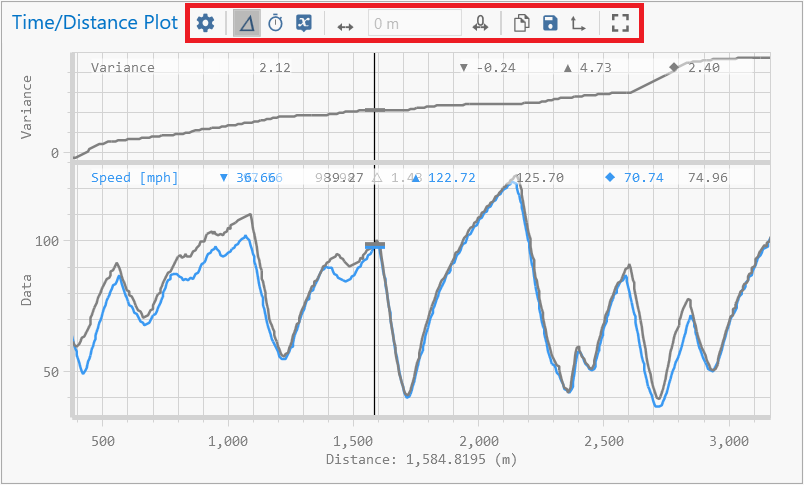Click the blue diamond average value 70.74

click(642, 178)
